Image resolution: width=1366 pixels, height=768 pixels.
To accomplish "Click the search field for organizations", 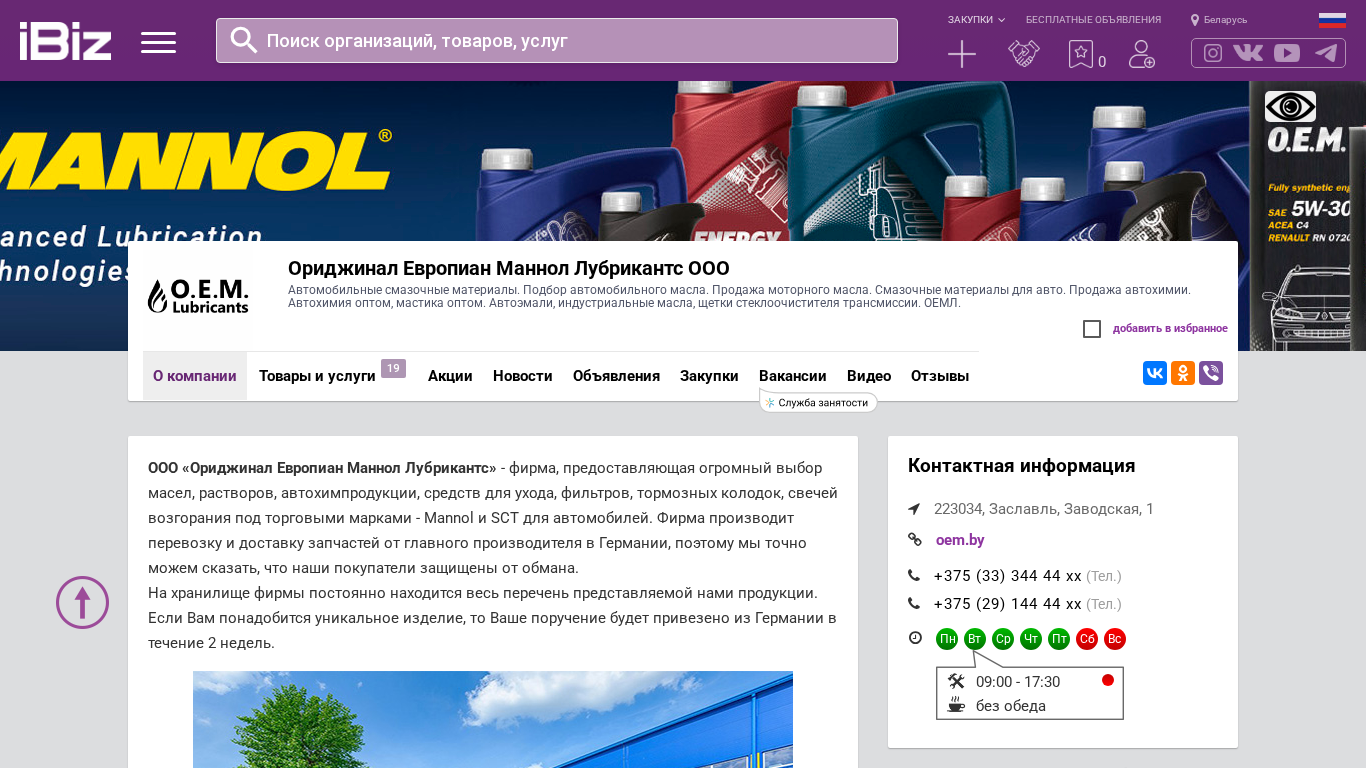I will (x=556, y=41).
